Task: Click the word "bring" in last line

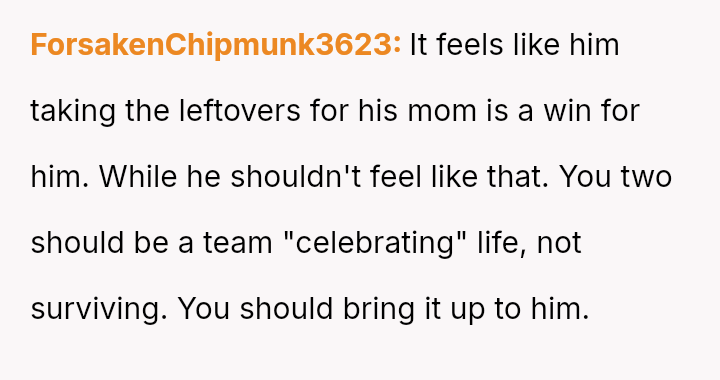Action: click(x=379, y=308)
